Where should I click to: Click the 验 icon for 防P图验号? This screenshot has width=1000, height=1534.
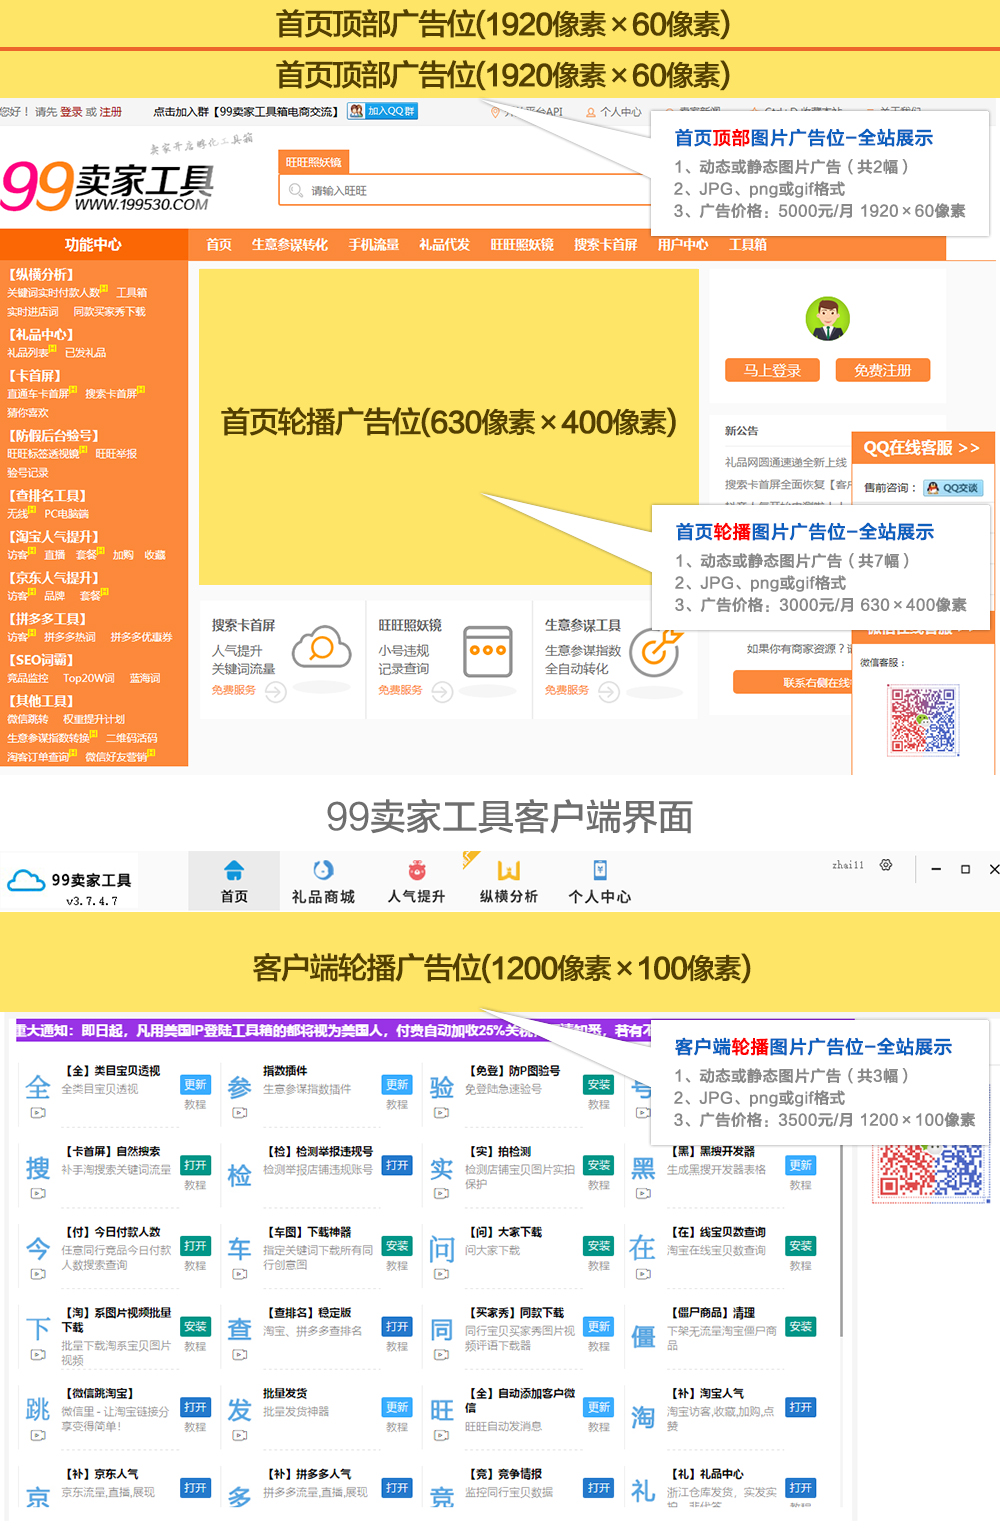point(442,1087)
